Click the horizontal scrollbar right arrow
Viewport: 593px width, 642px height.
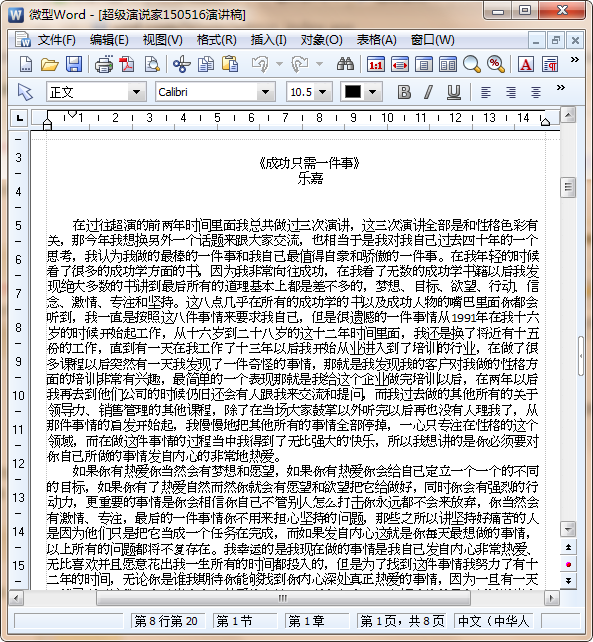click(x=552, y=598)
